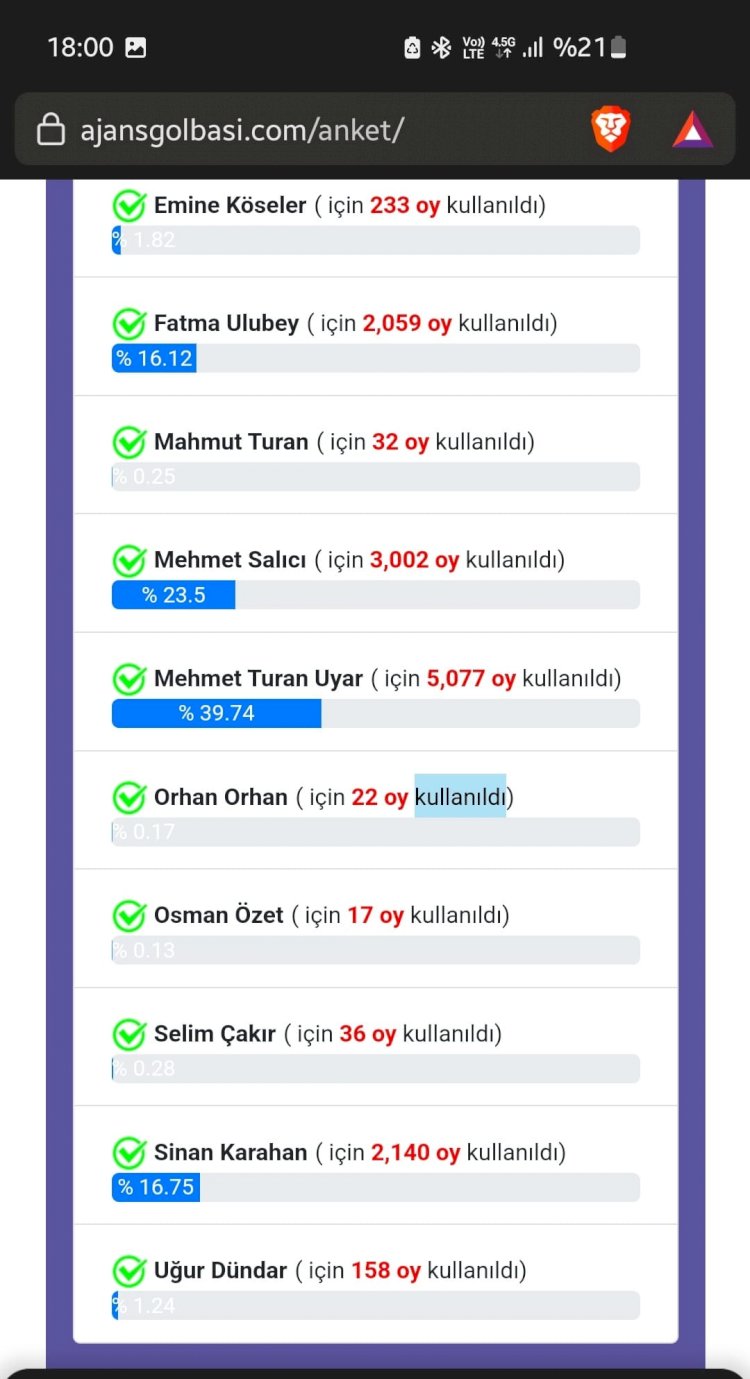Tap the screenshot icon in status bar
Viewport: 750px width, 1379px height.
click(x=135, y=46)
